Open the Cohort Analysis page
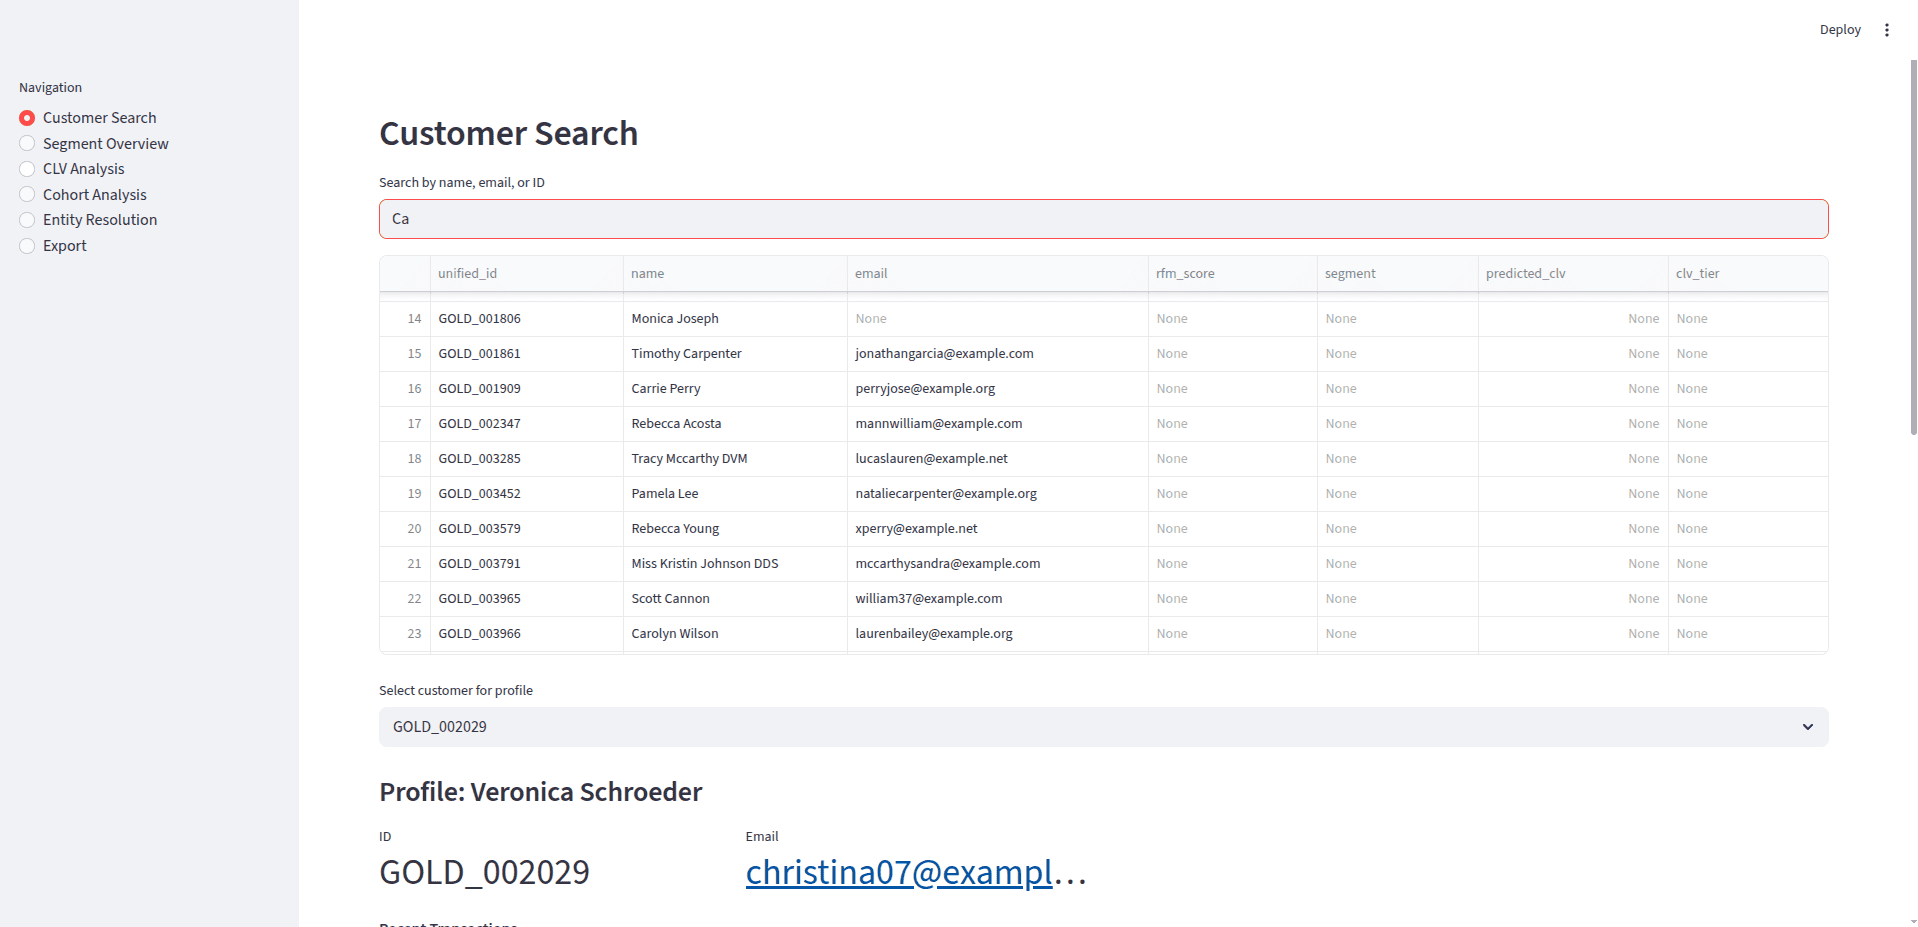 pos(95,194)
